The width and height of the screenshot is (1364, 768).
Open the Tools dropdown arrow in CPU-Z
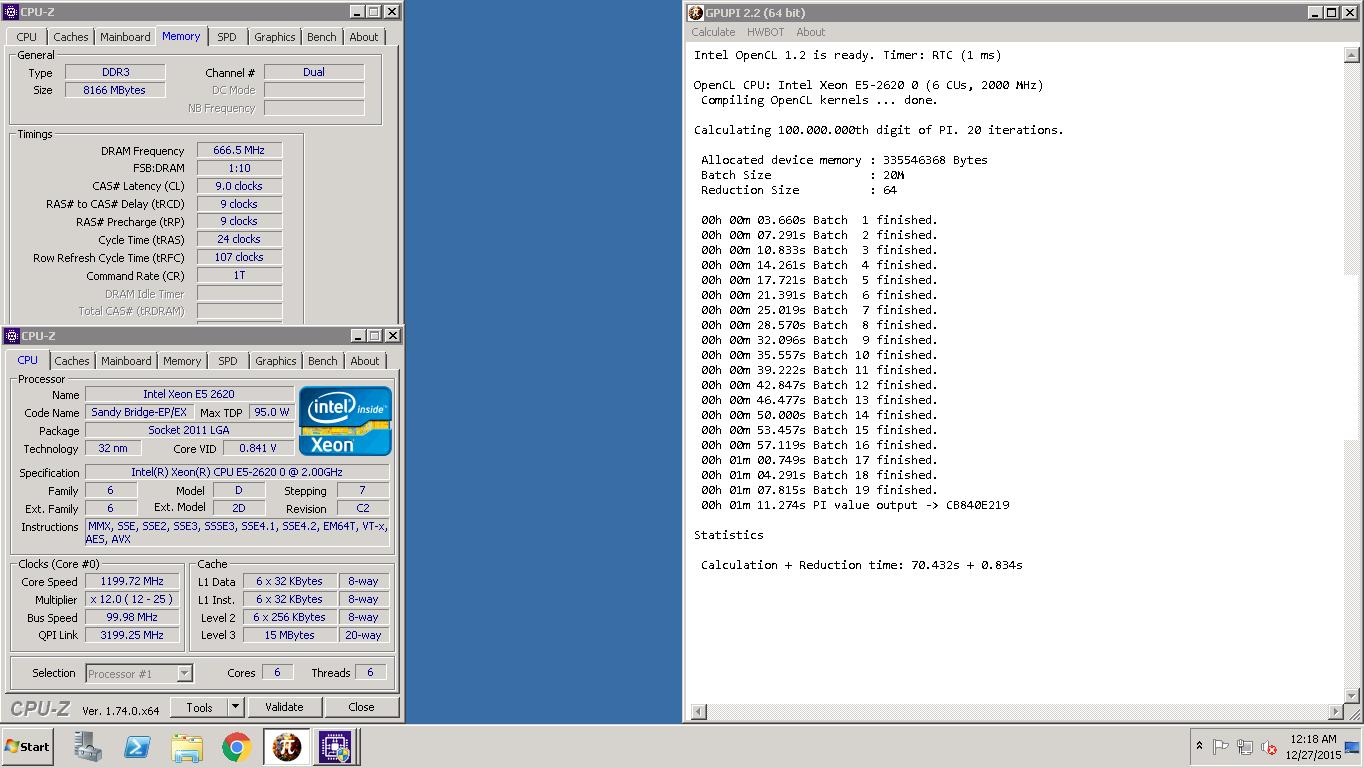[236, 707]
